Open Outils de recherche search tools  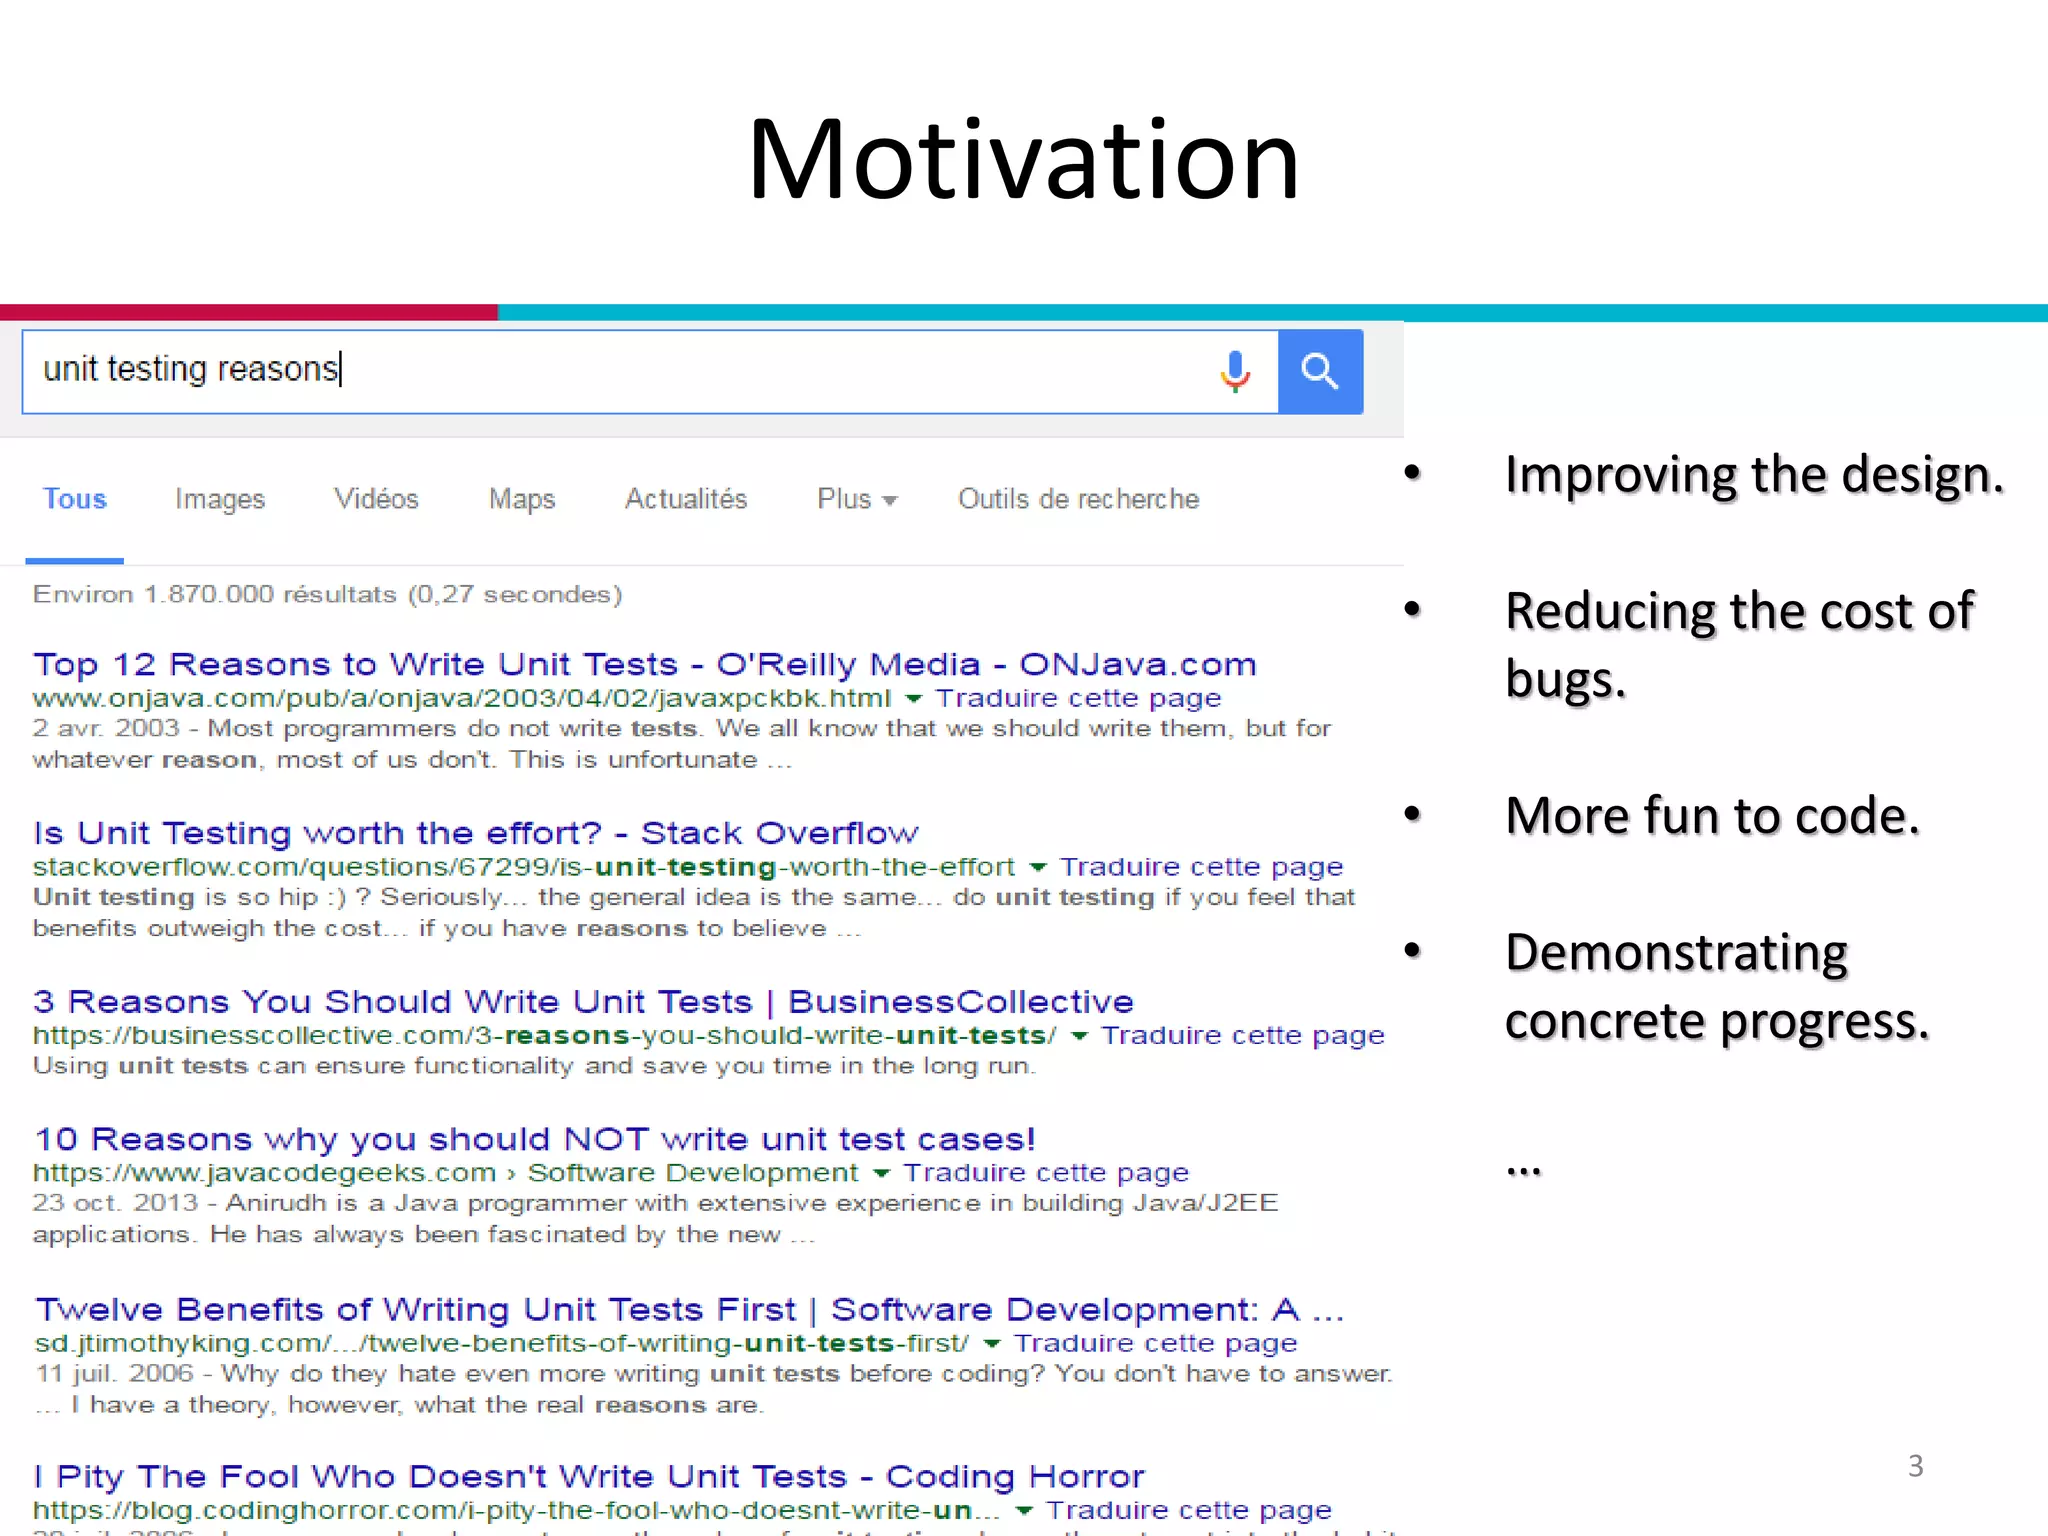[x=1078, y=499]
